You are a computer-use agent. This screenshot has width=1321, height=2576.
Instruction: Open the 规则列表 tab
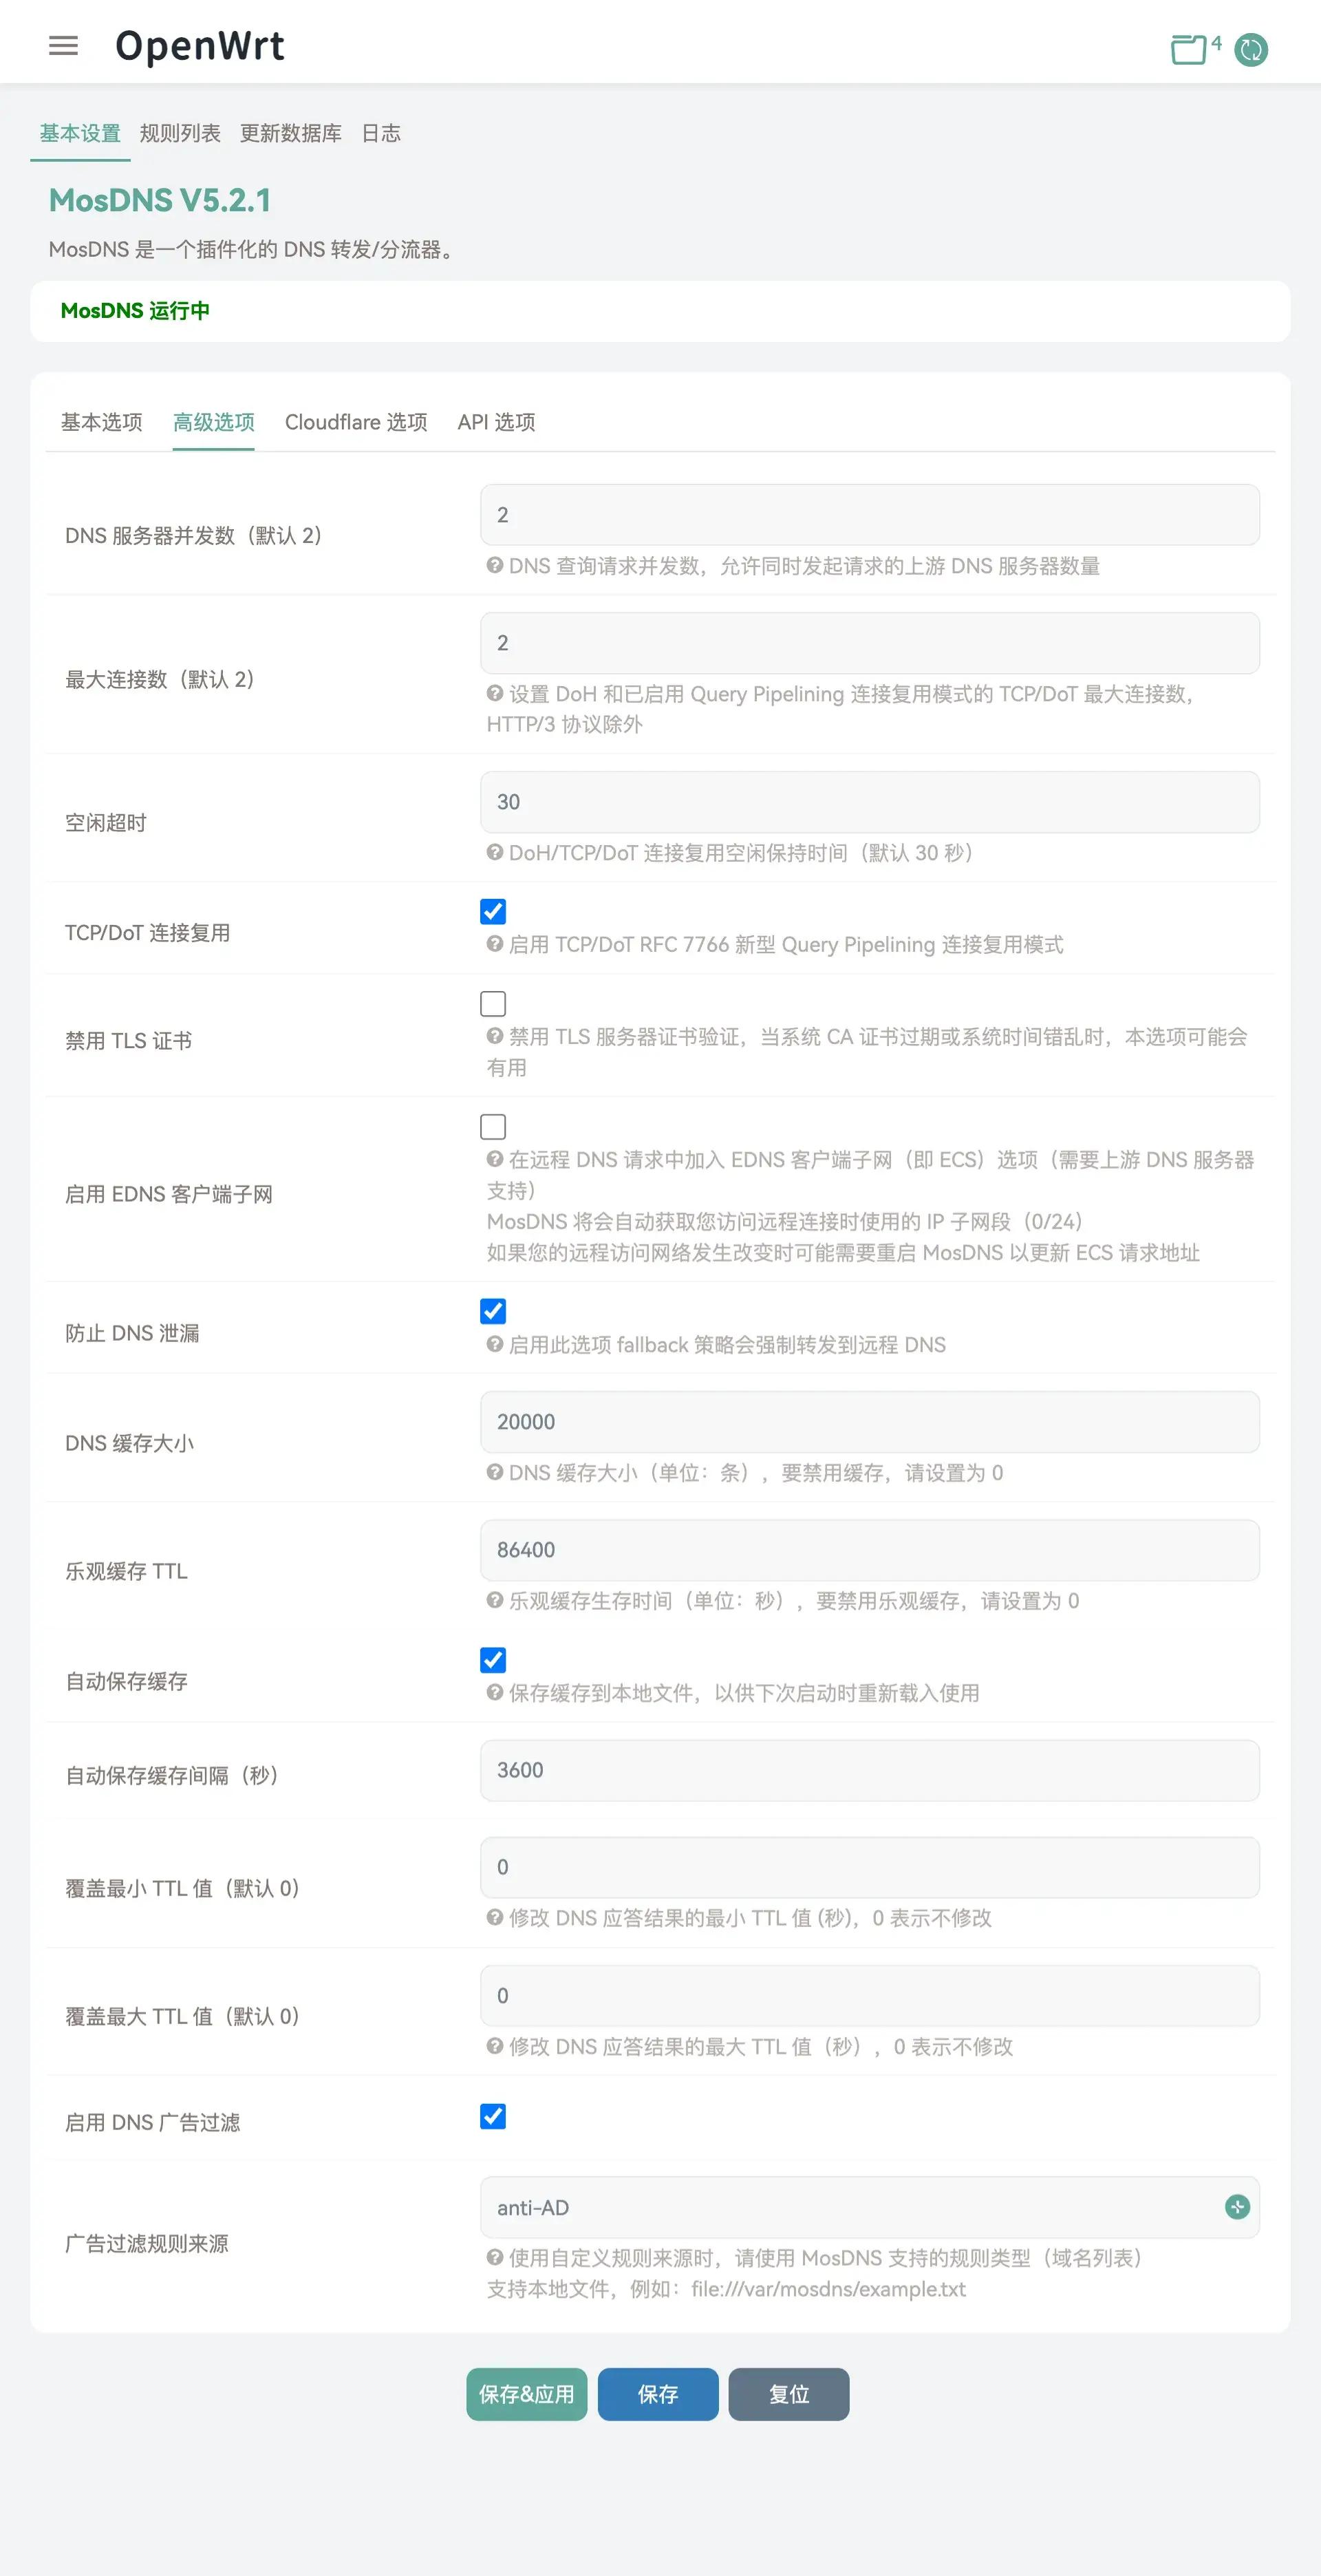(180, 133)
